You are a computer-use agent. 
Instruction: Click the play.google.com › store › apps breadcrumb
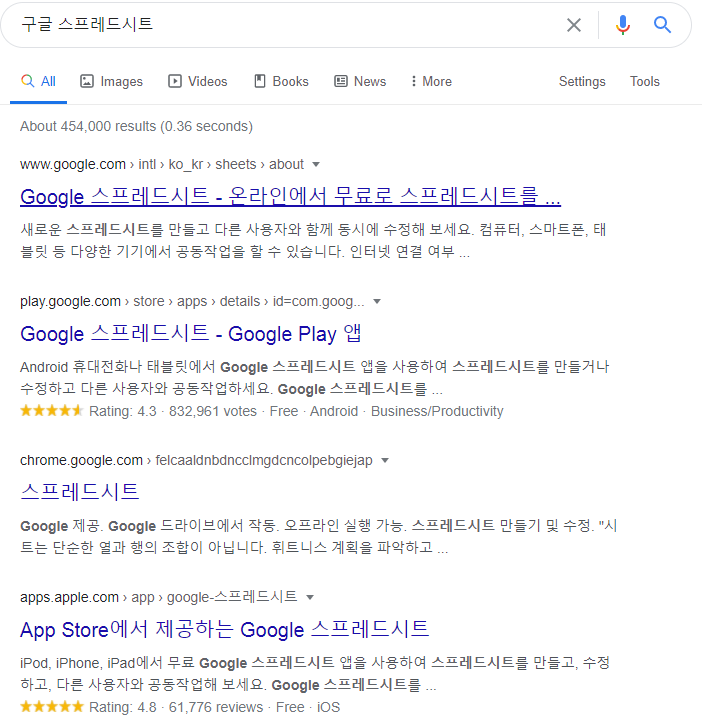pyautogui.click(x=192, y=302)
